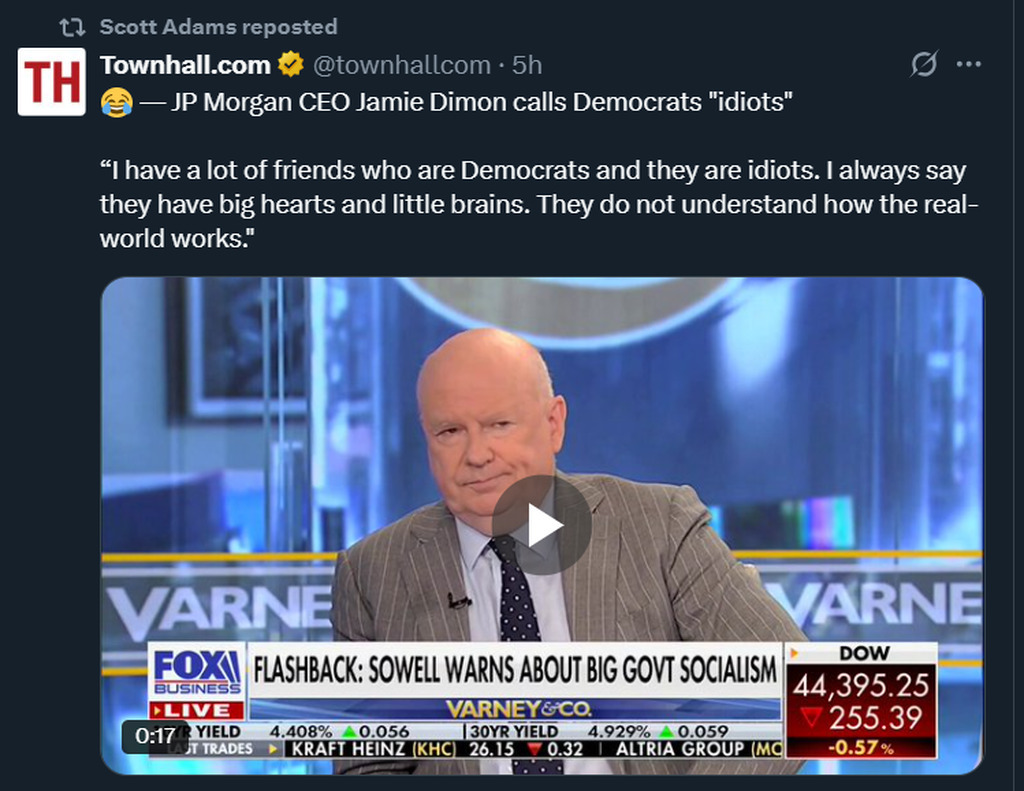Click the Grok slashed-circle icon
The height and width of the screenshot is (791, 1024).
(x=924, y=65)
